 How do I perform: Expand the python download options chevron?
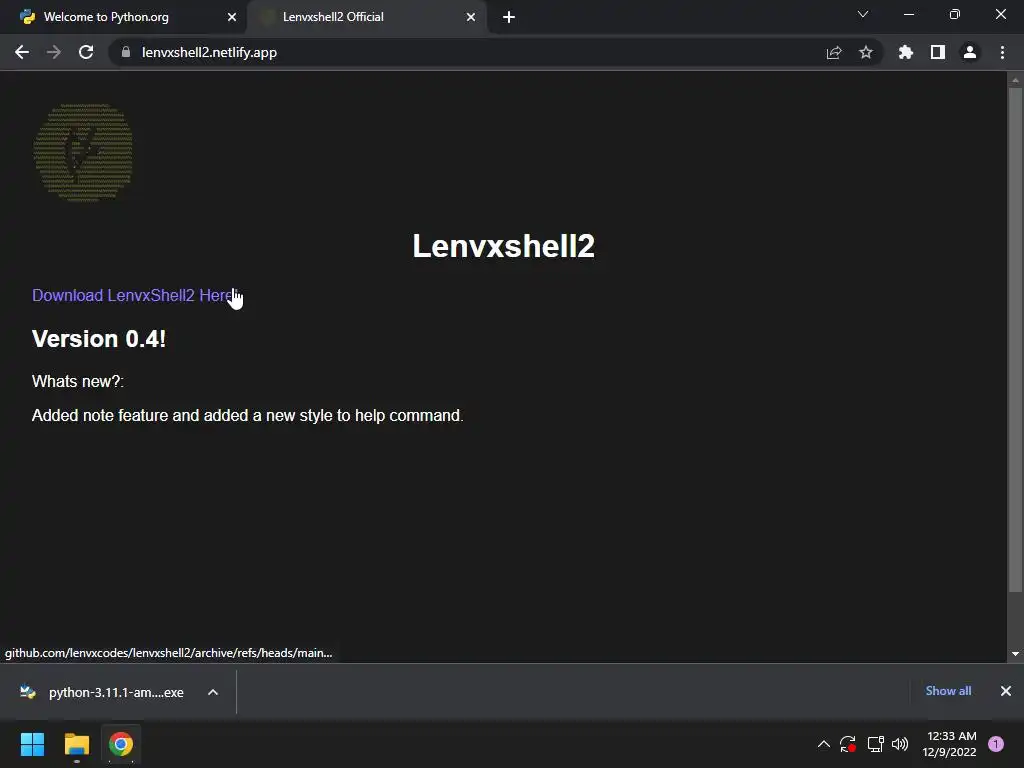click(213, 692)
